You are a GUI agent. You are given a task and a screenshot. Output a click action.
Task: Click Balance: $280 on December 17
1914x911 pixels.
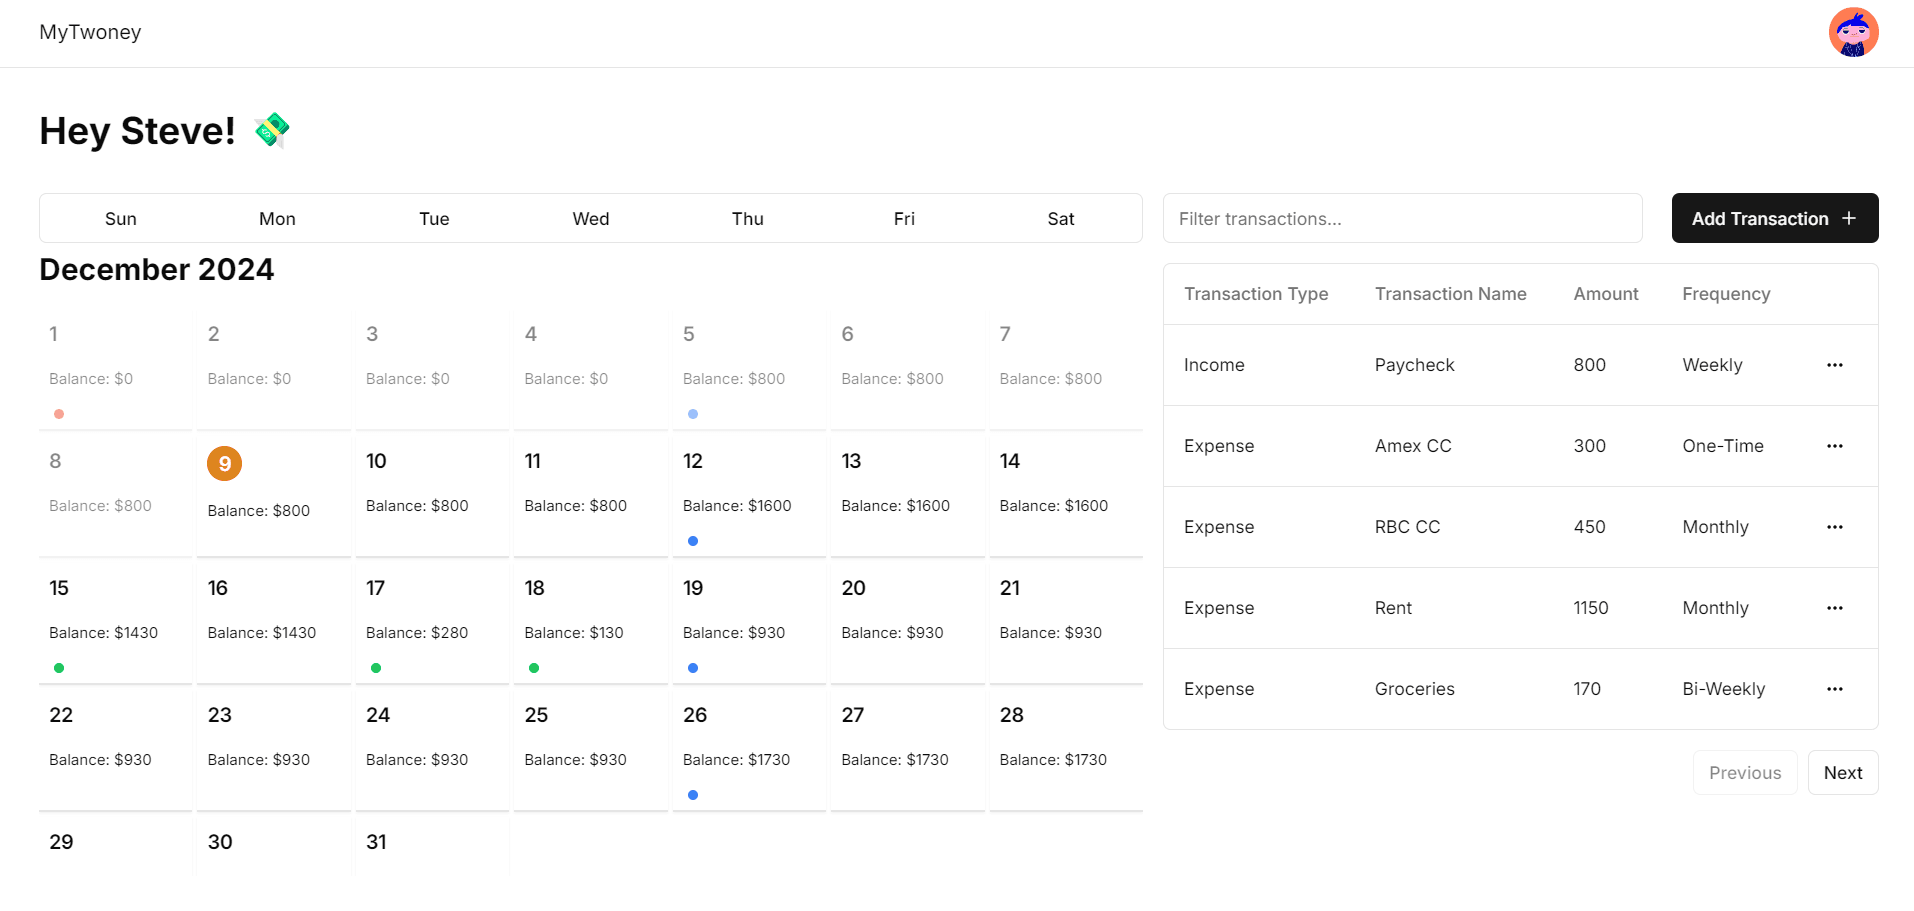coord(417,633)
